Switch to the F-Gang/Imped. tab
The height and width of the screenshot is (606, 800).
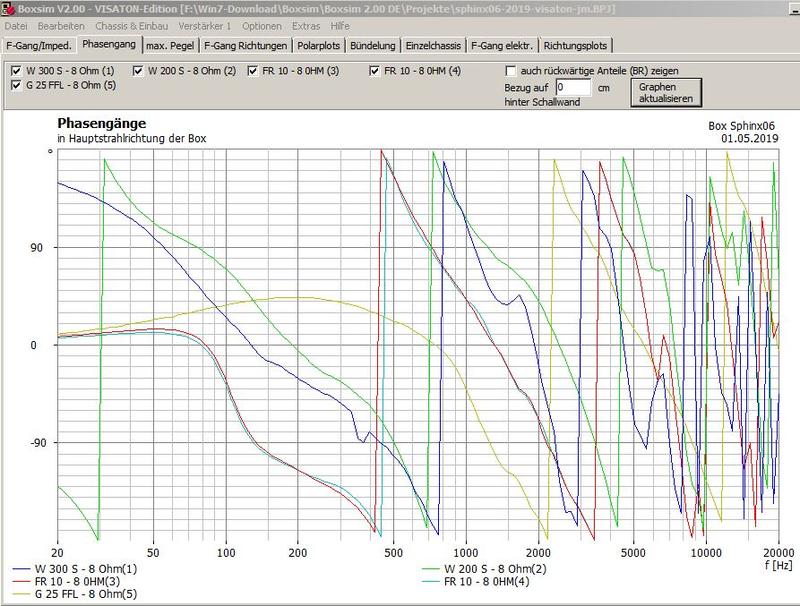[x=39, y=46]
